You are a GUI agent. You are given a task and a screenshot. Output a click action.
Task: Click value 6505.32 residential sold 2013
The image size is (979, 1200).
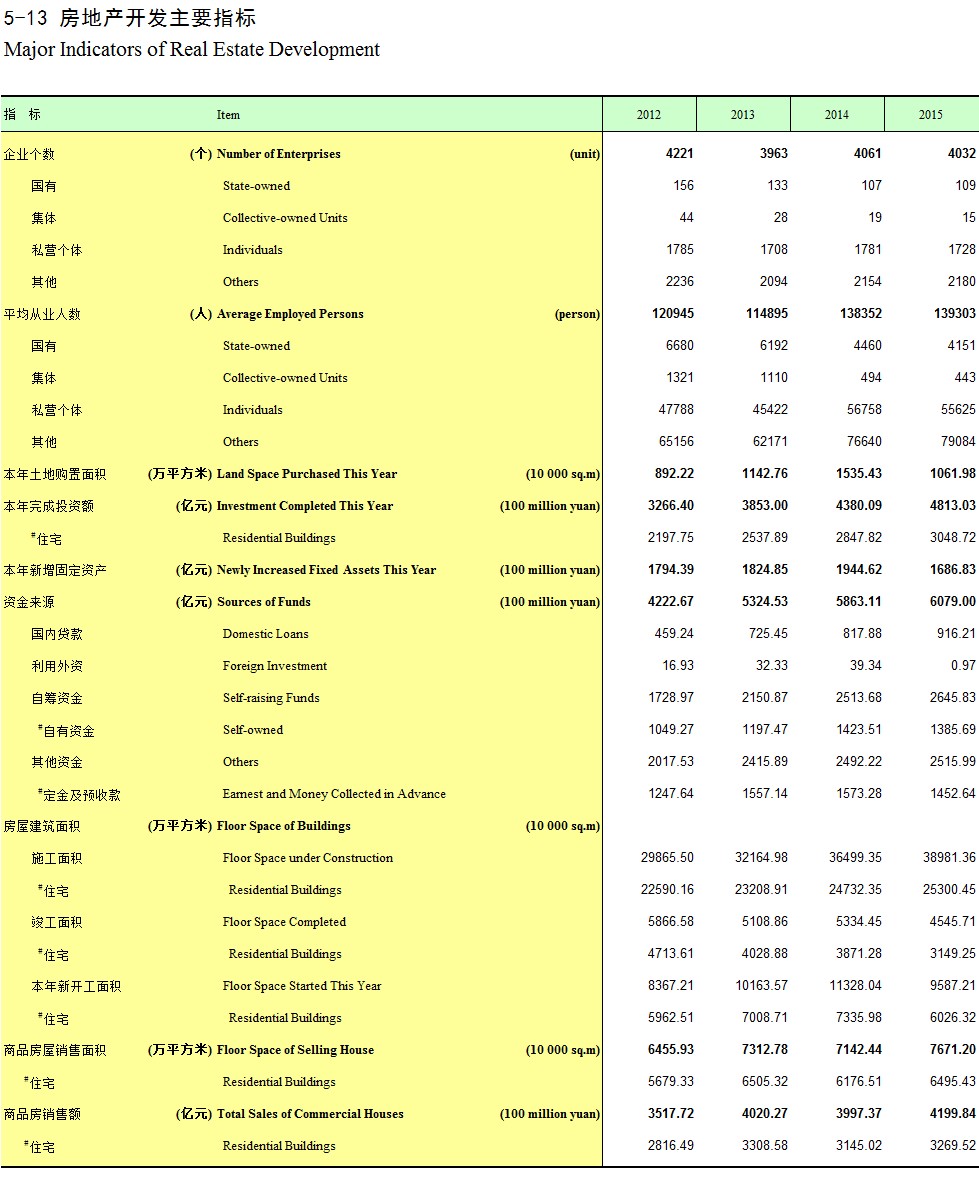pos(765,1082)
